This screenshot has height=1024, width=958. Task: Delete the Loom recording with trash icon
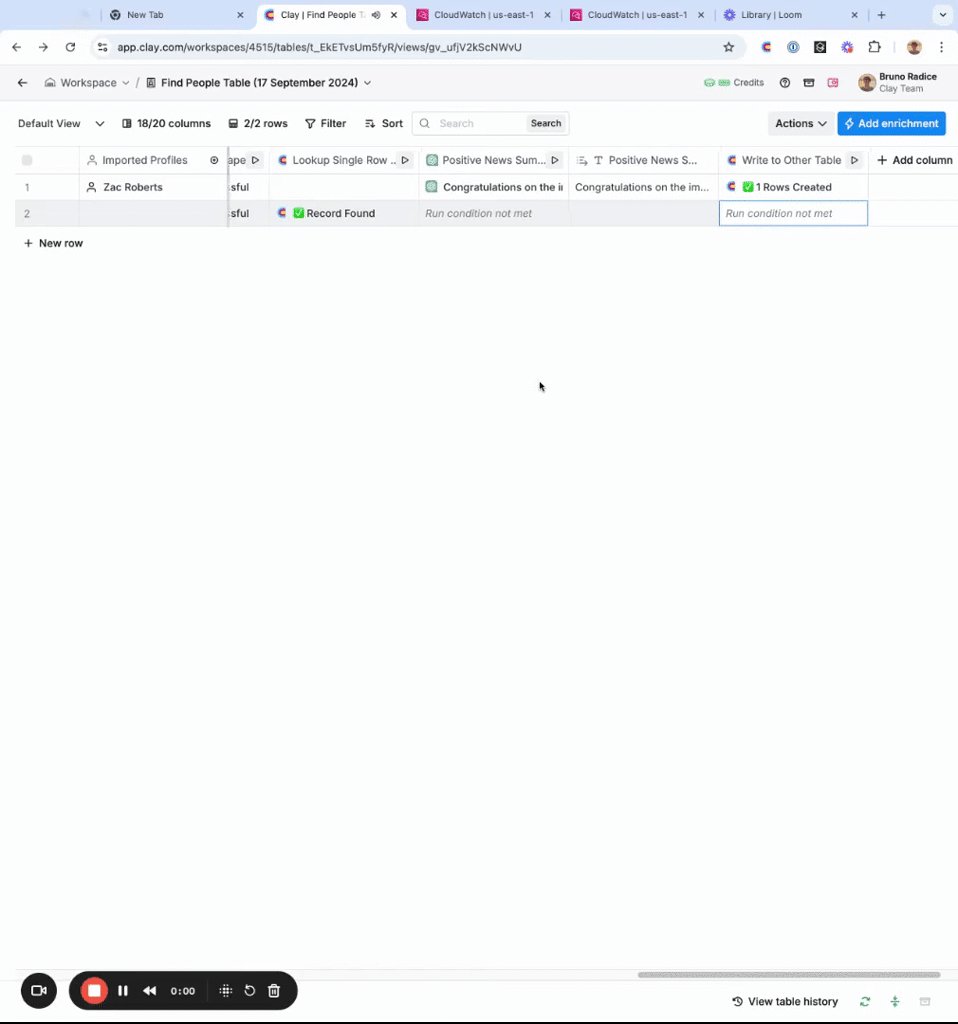(x=274, y=991)
